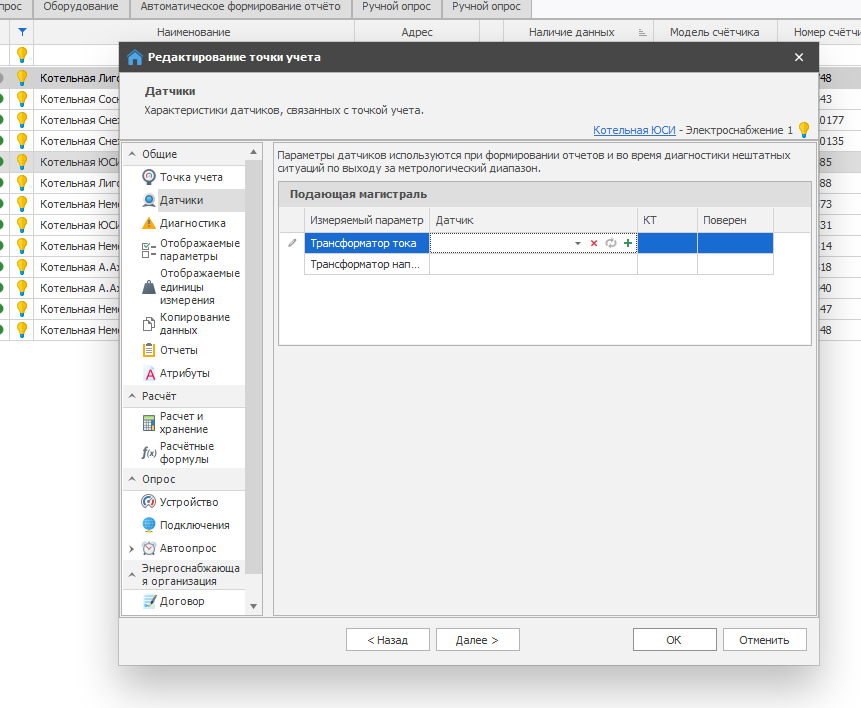
Task: Collapse the Общие group
Action: (132, 154)
